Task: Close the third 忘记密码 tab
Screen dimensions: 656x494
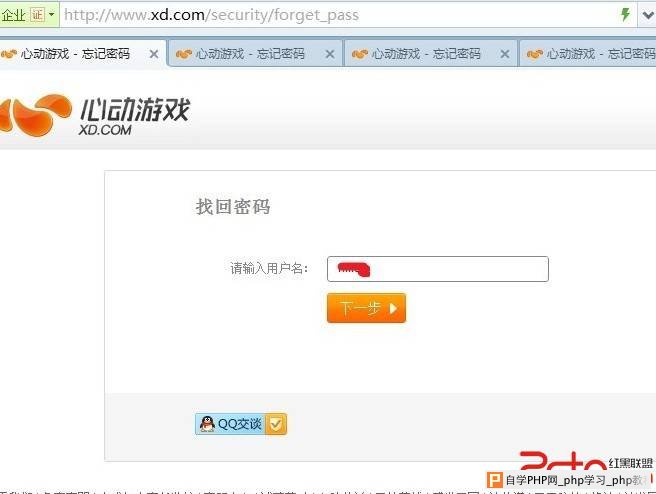Action: click(505, 54)
